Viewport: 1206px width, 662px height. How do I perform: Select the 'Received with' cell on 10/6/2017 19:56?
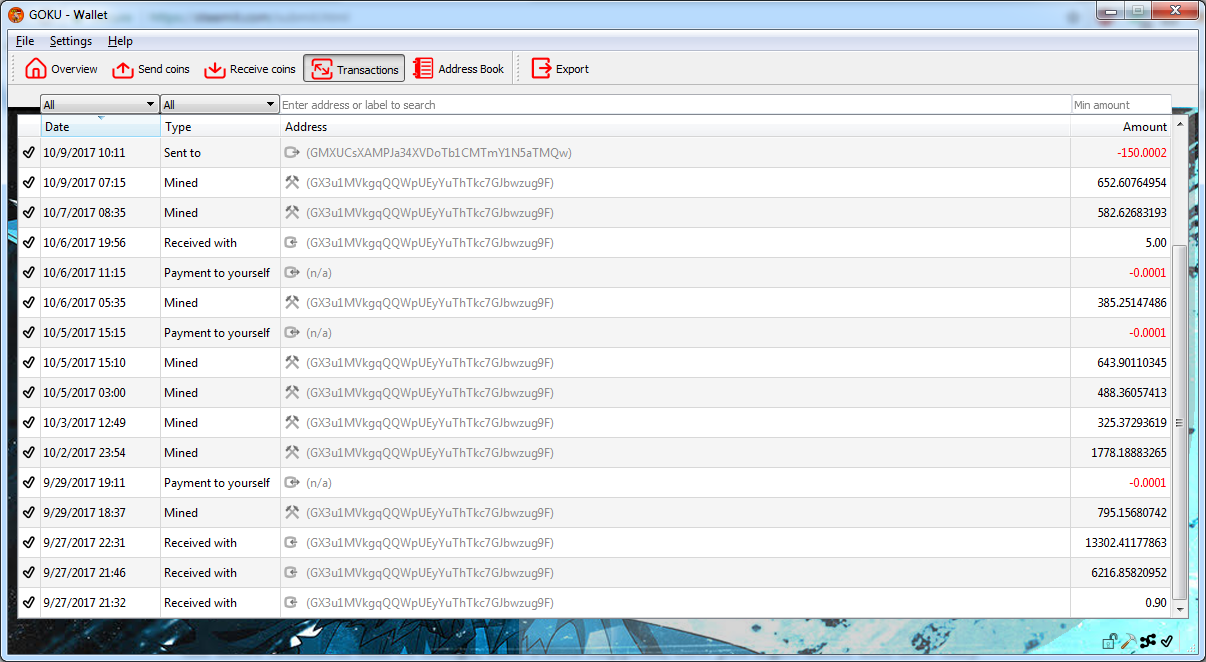point(220,243)
